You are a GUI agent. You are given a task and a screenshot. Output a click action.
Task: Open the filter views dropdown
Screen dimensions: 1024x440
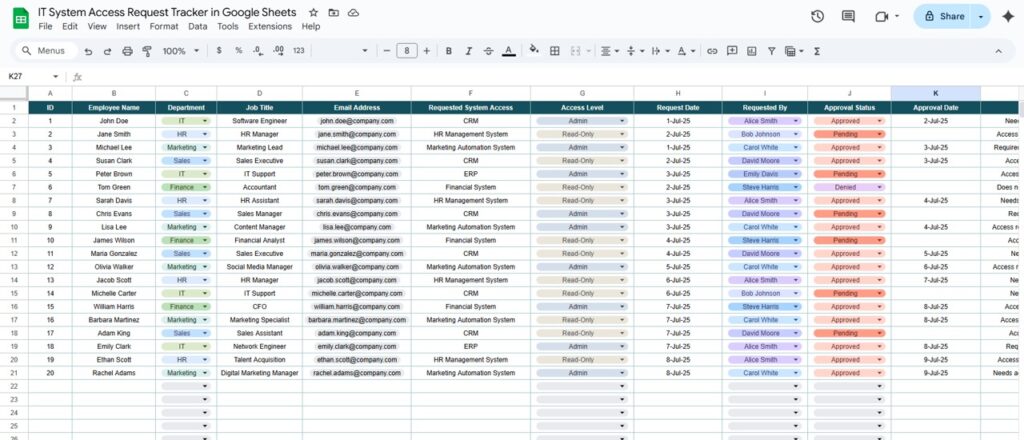(793, 51)
